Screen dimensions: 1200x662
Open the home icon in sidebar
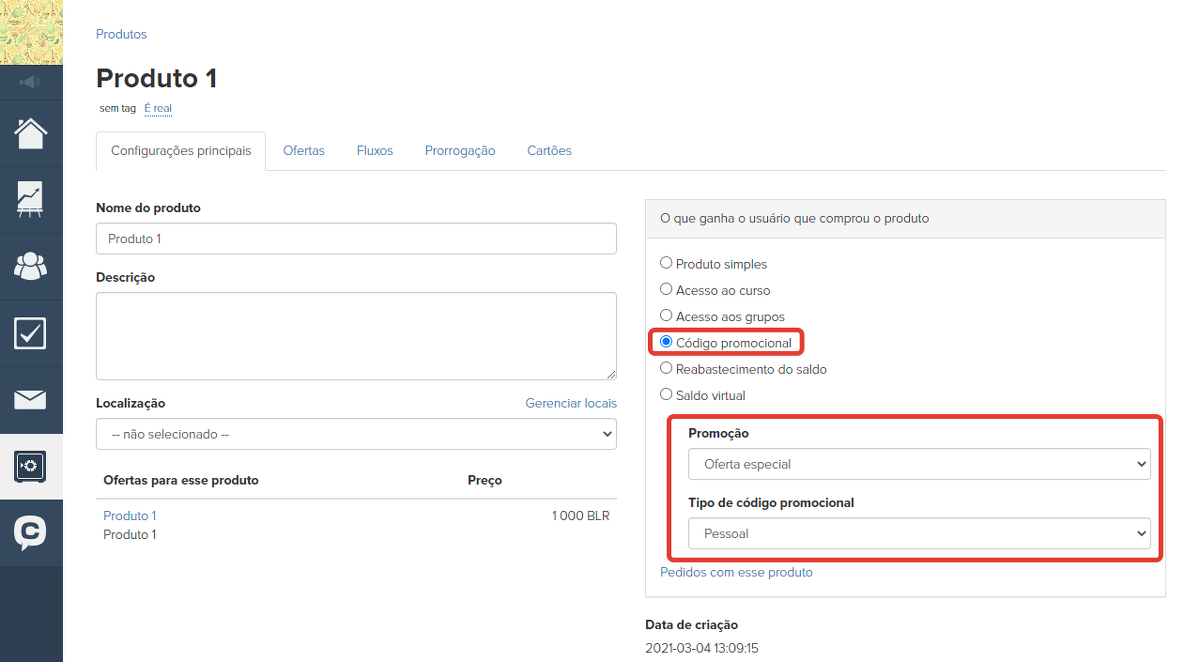click(x=31, y=133)
